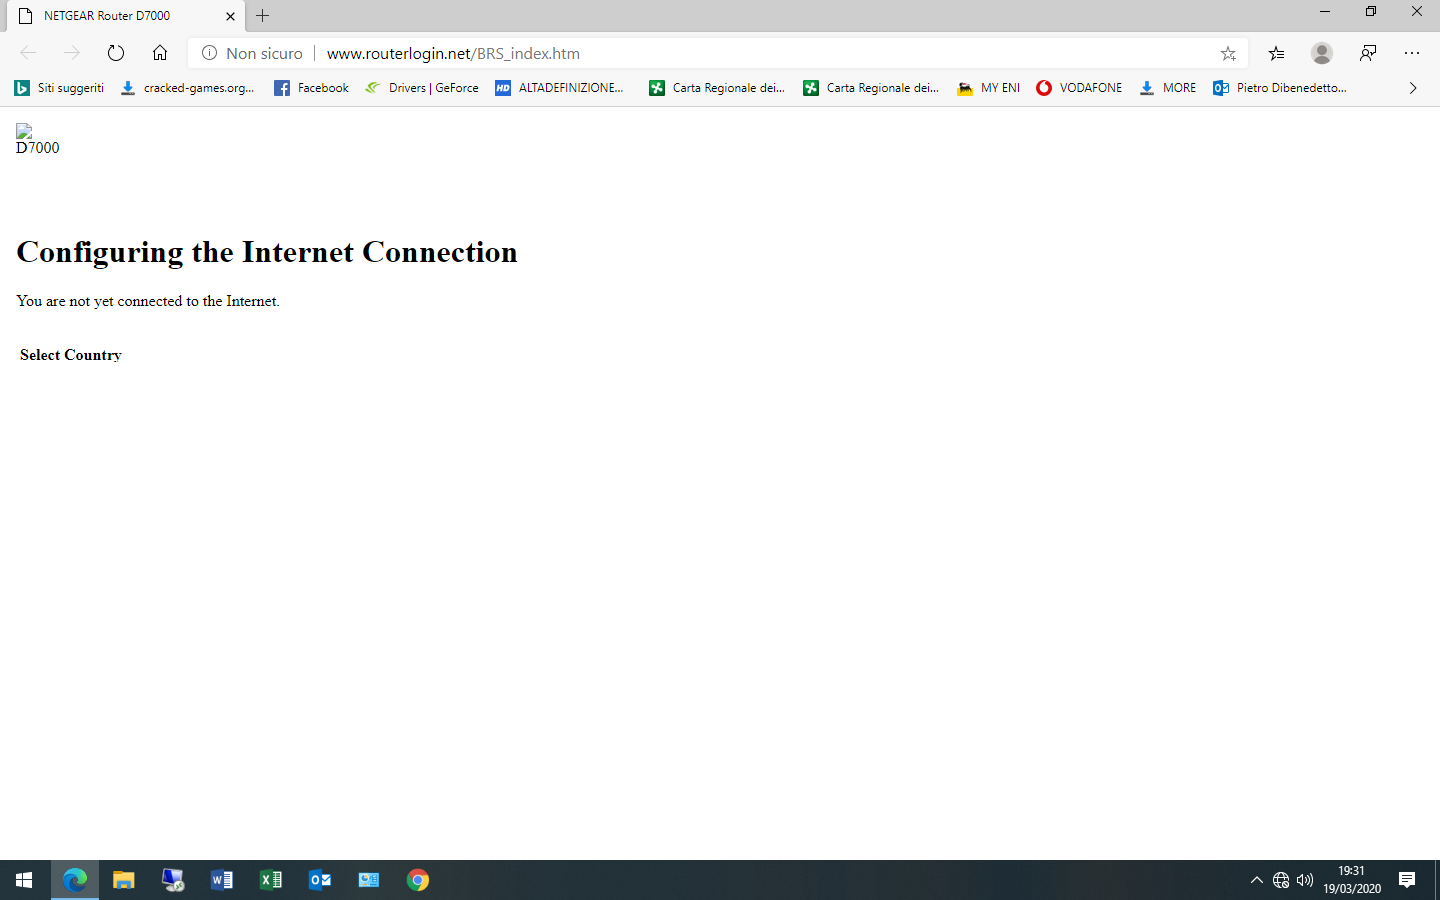1440x900 pixels.
Task: Open the browser home page
Action: click(160, 53)
